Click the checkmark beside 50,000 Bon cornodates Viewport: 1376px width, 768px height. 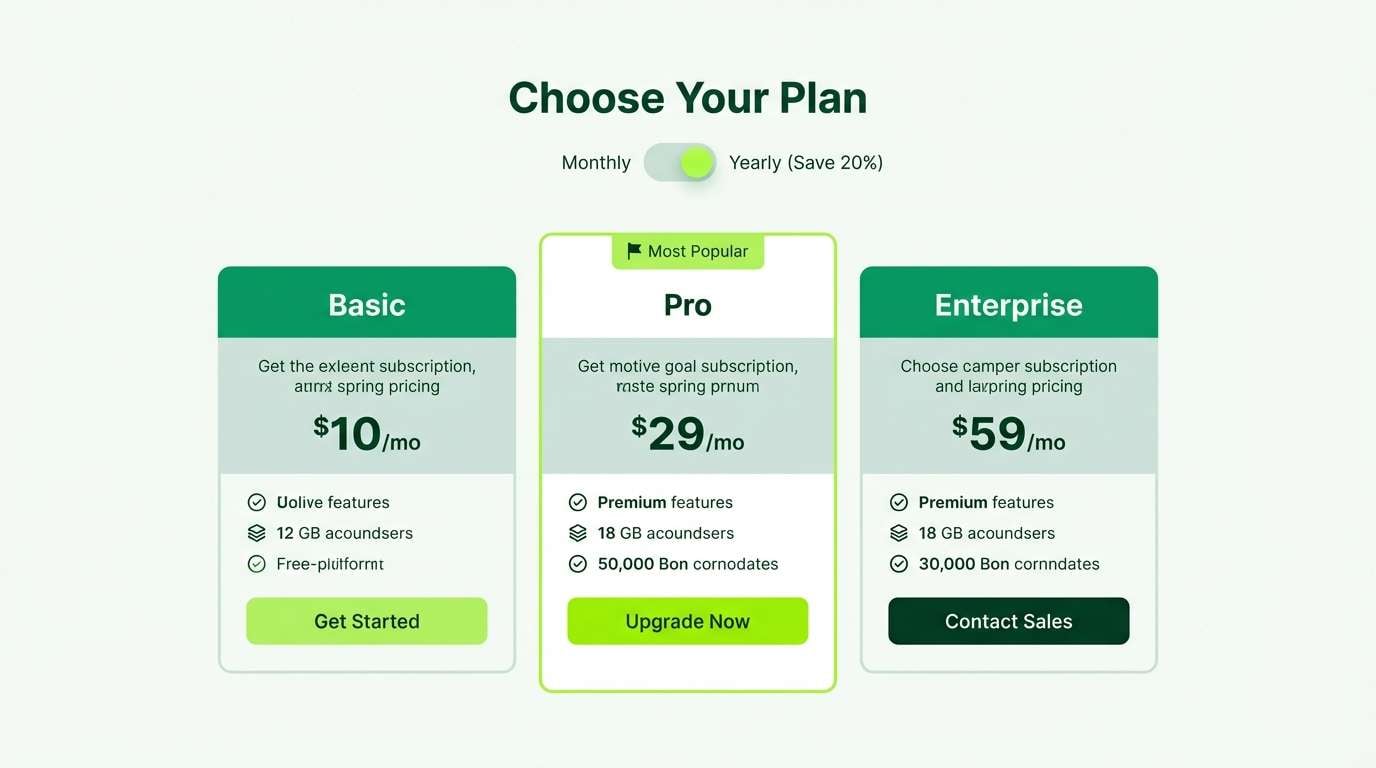pyautogui.click(x=578, y=564)
